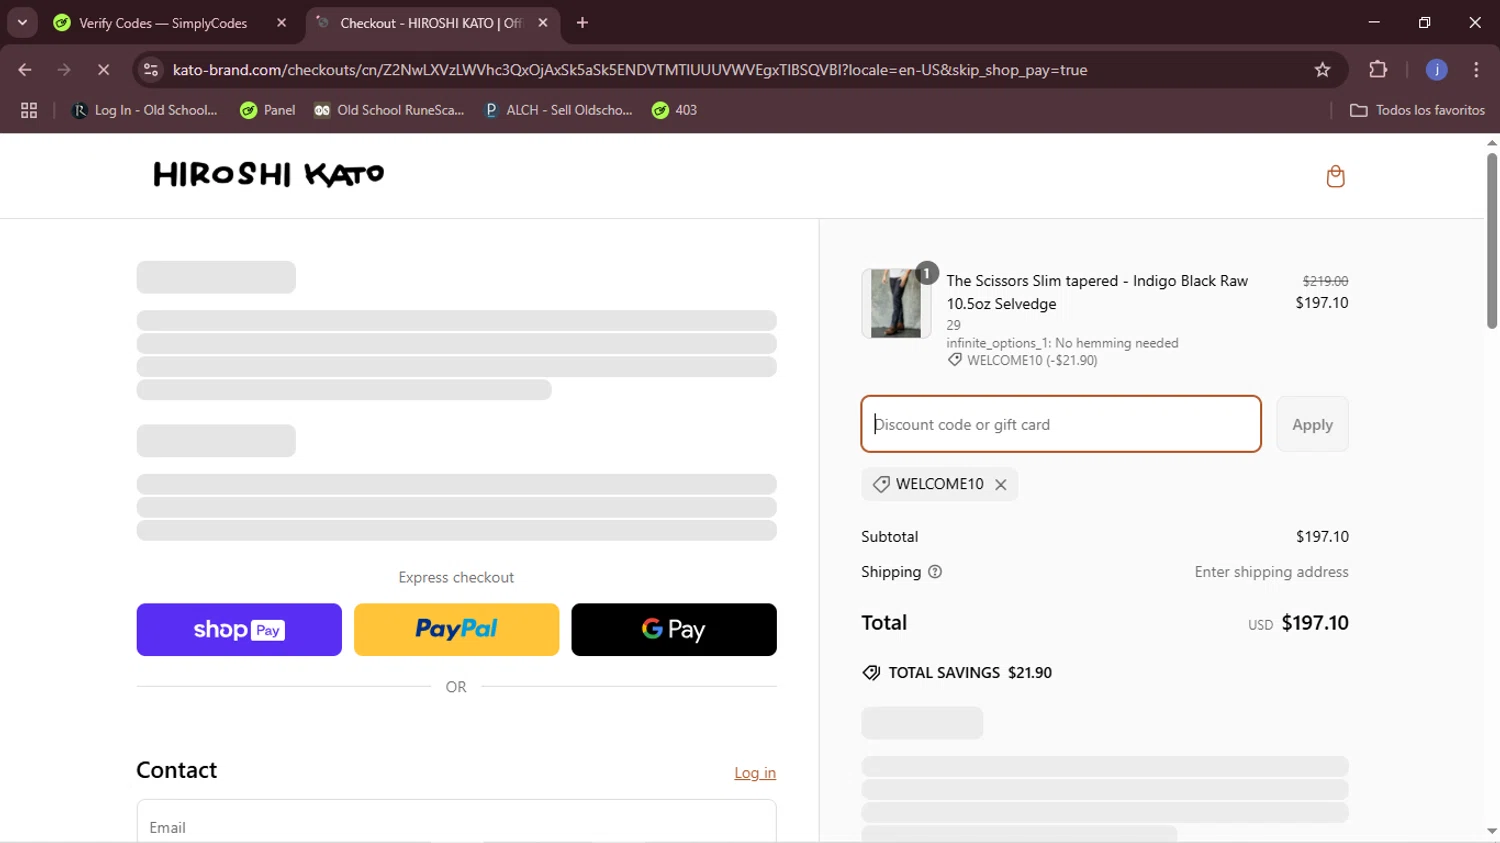Apply the discount code
This screenshot has height=843, width=1500.
1312,424
